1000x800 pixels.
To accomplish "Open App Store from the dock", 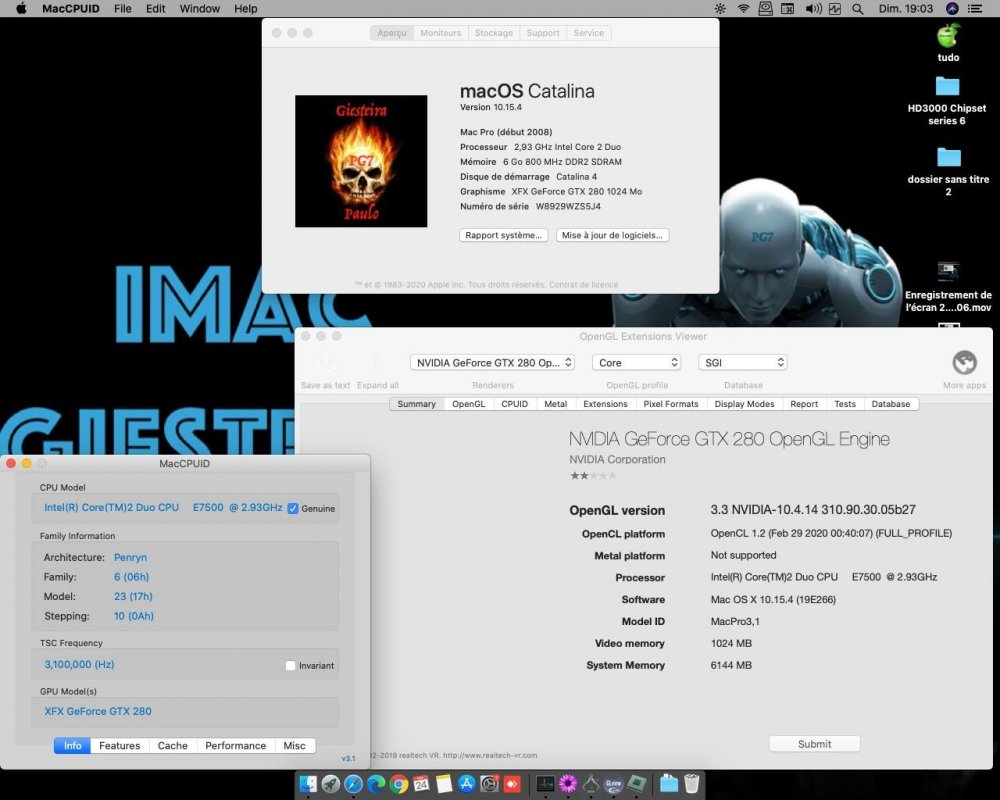I will point(467,783).
